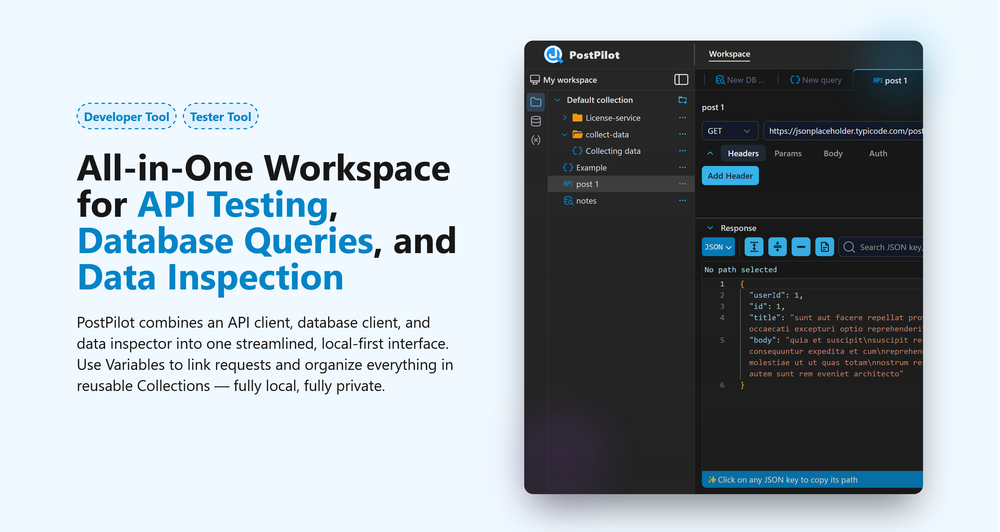Open the more options of post 1 row
Viewport: 1000px width, 532px height.
click(x=682, y=184)
